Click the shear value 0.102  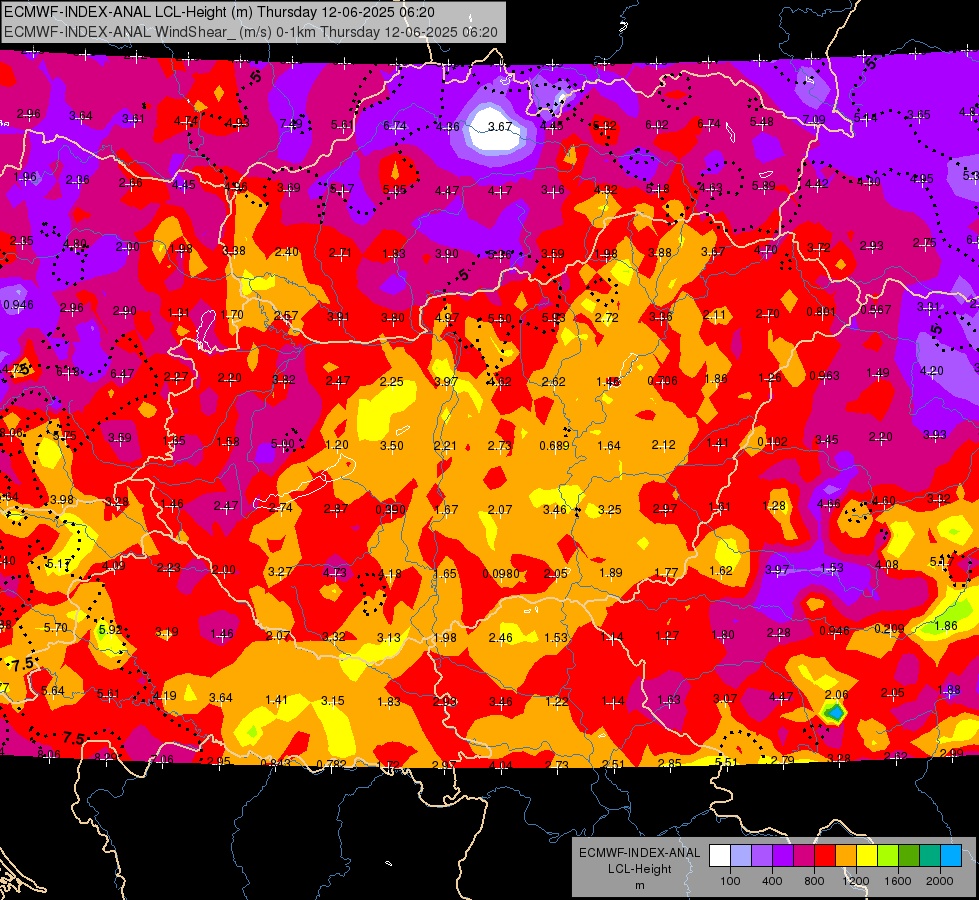point(772,442)
